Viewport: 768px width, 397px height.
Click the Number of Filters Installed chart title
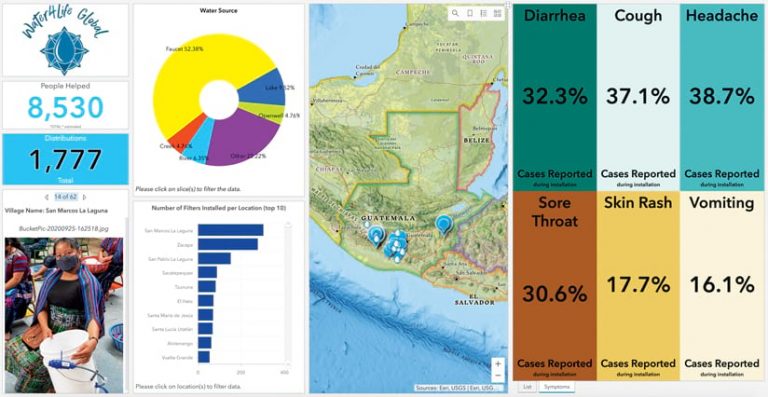point(219,208)
